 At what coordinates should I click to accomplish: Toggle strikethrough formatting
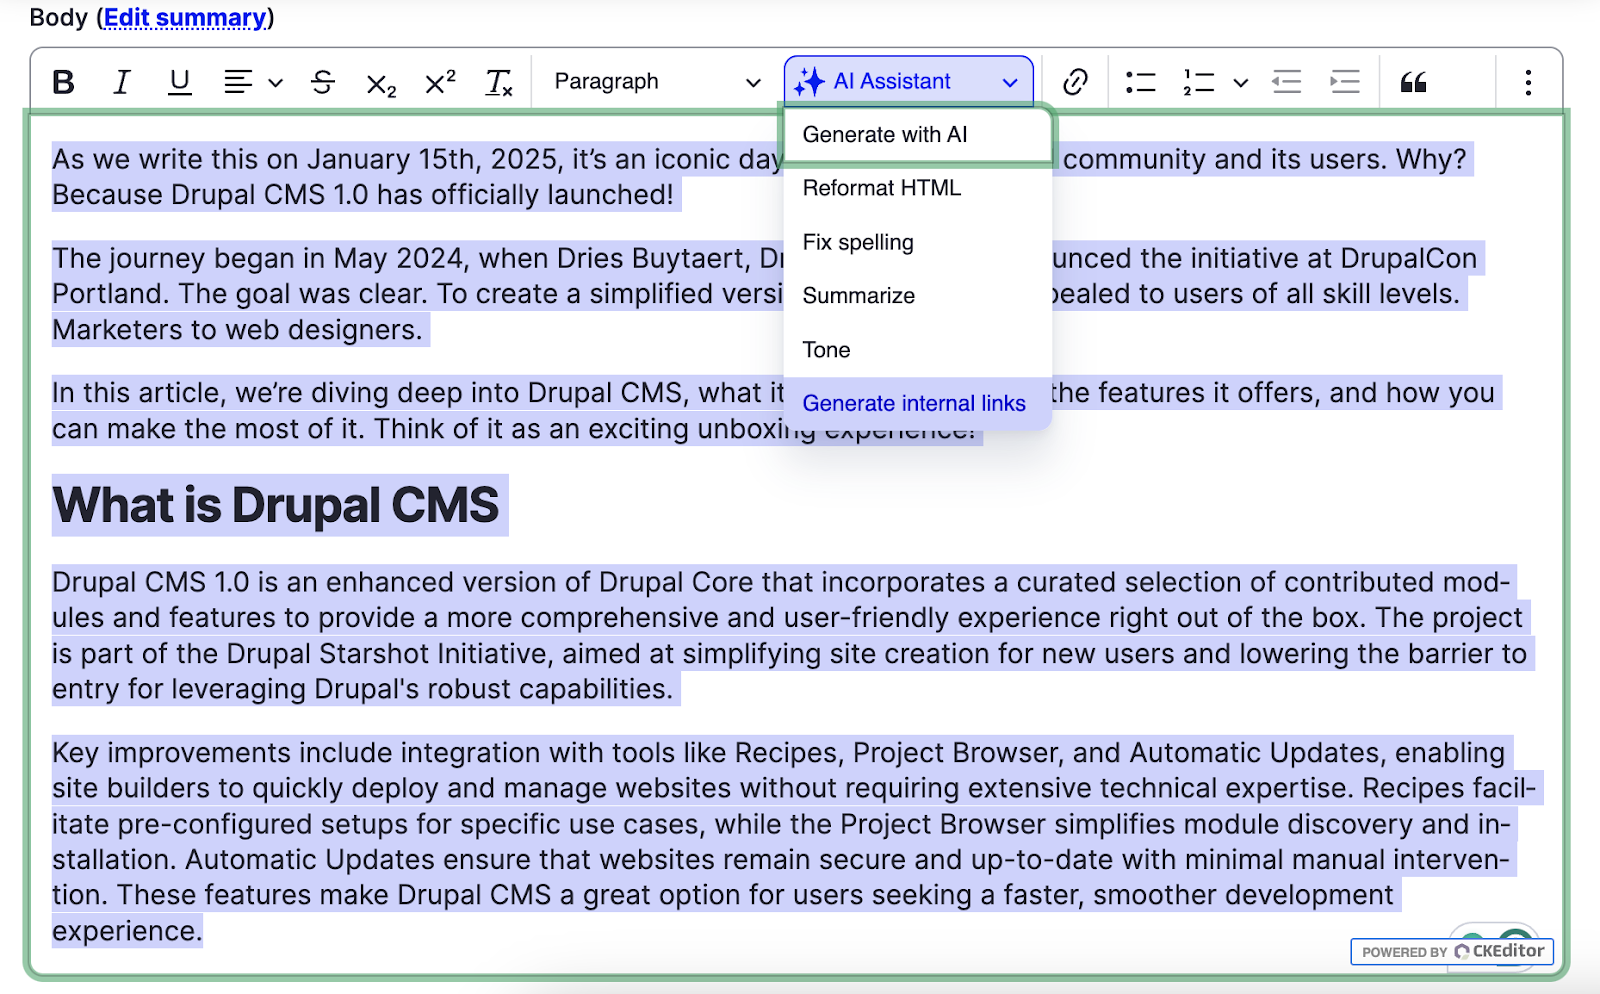tap(322, 82)
